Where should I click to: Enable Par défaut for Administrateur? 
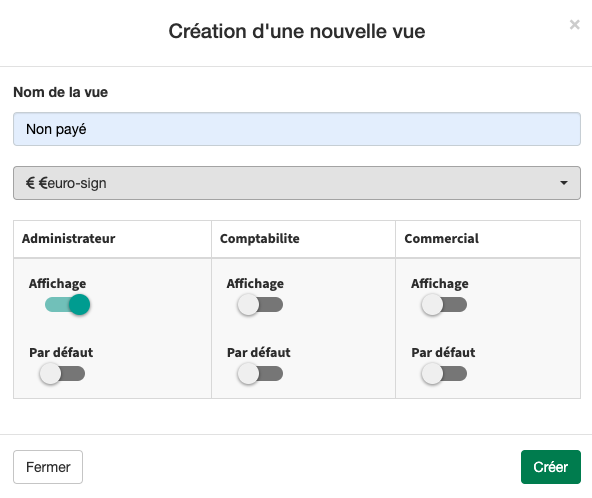62,373
